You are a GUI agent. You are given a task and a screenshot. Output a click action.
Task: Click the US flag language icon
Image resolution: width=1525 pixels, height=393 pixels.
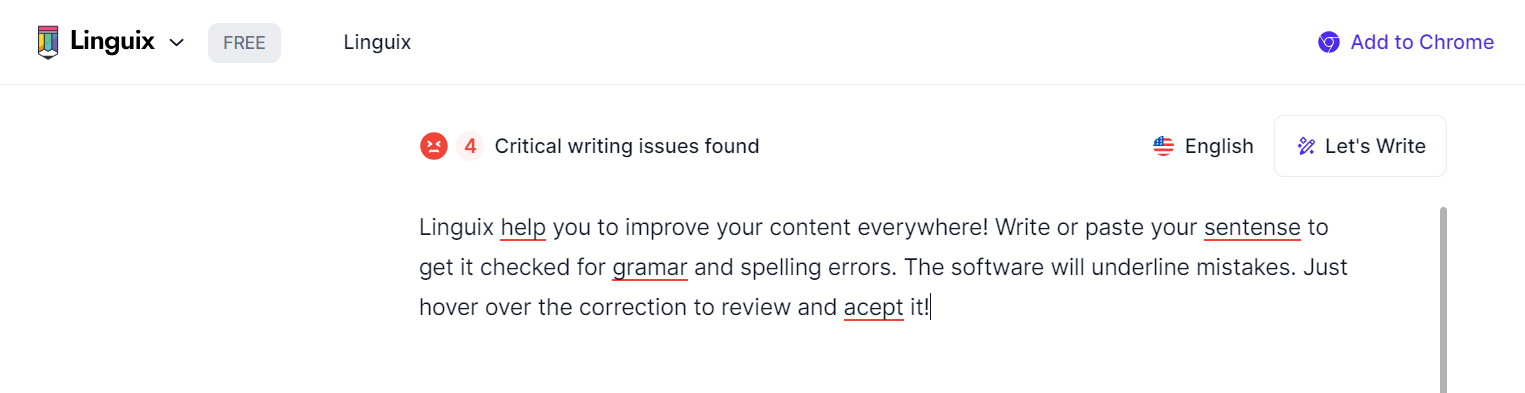[x=1163, y=146]
